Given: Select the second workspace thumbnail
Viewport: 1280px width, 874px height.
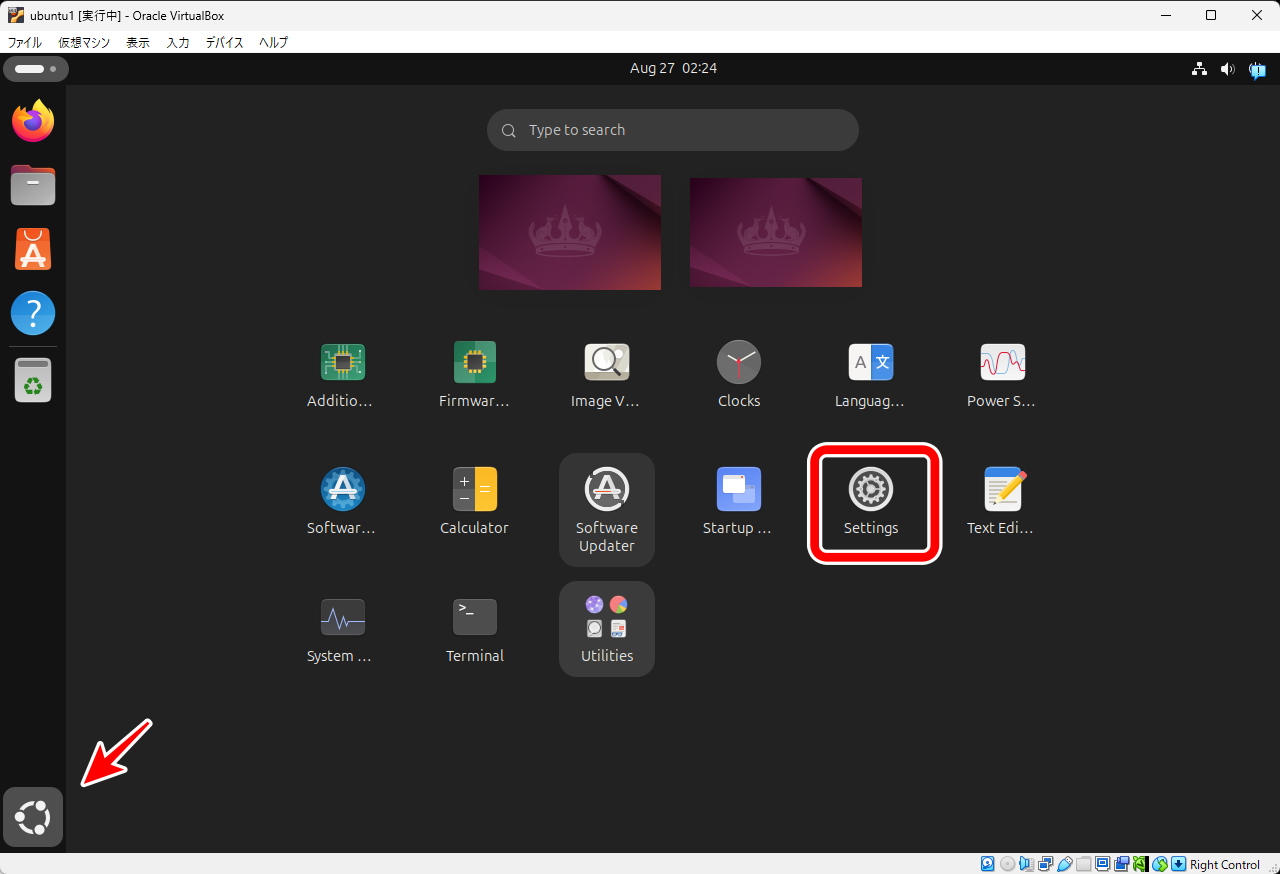Looking at the screenshot, I should click(x=776, y=232).
